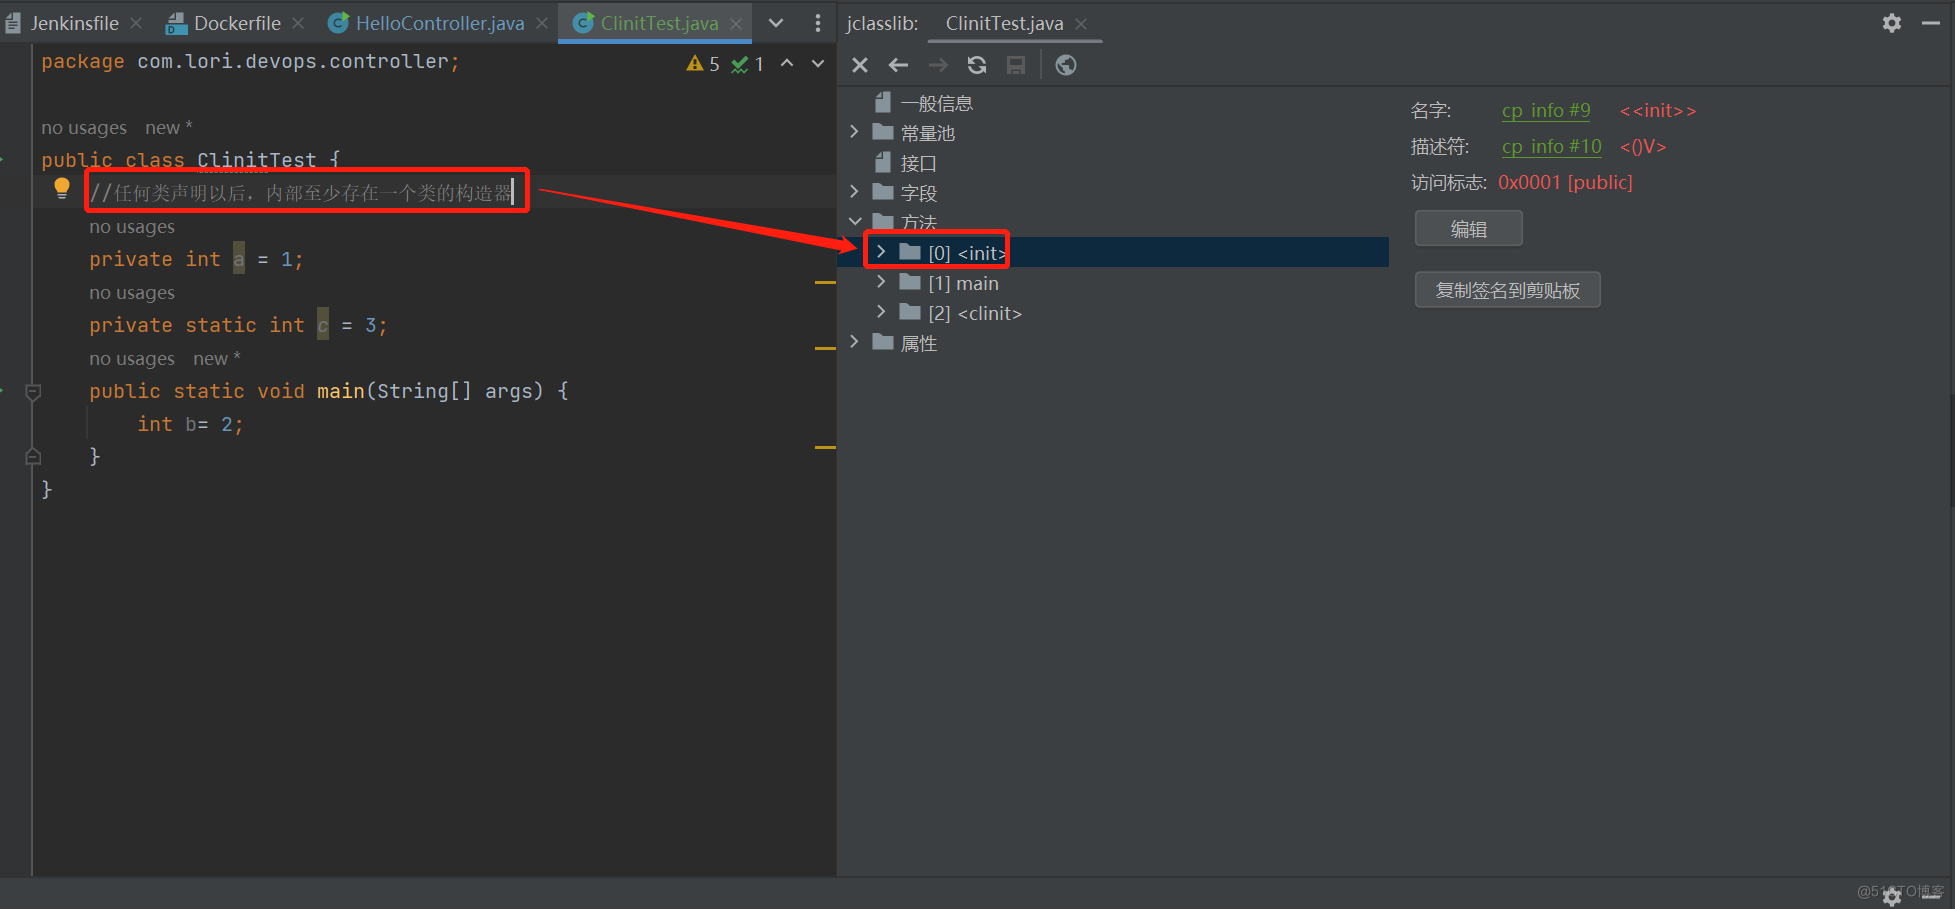Hide the jclasslib tool window
1955x909 pixels.
[1931, 23]
